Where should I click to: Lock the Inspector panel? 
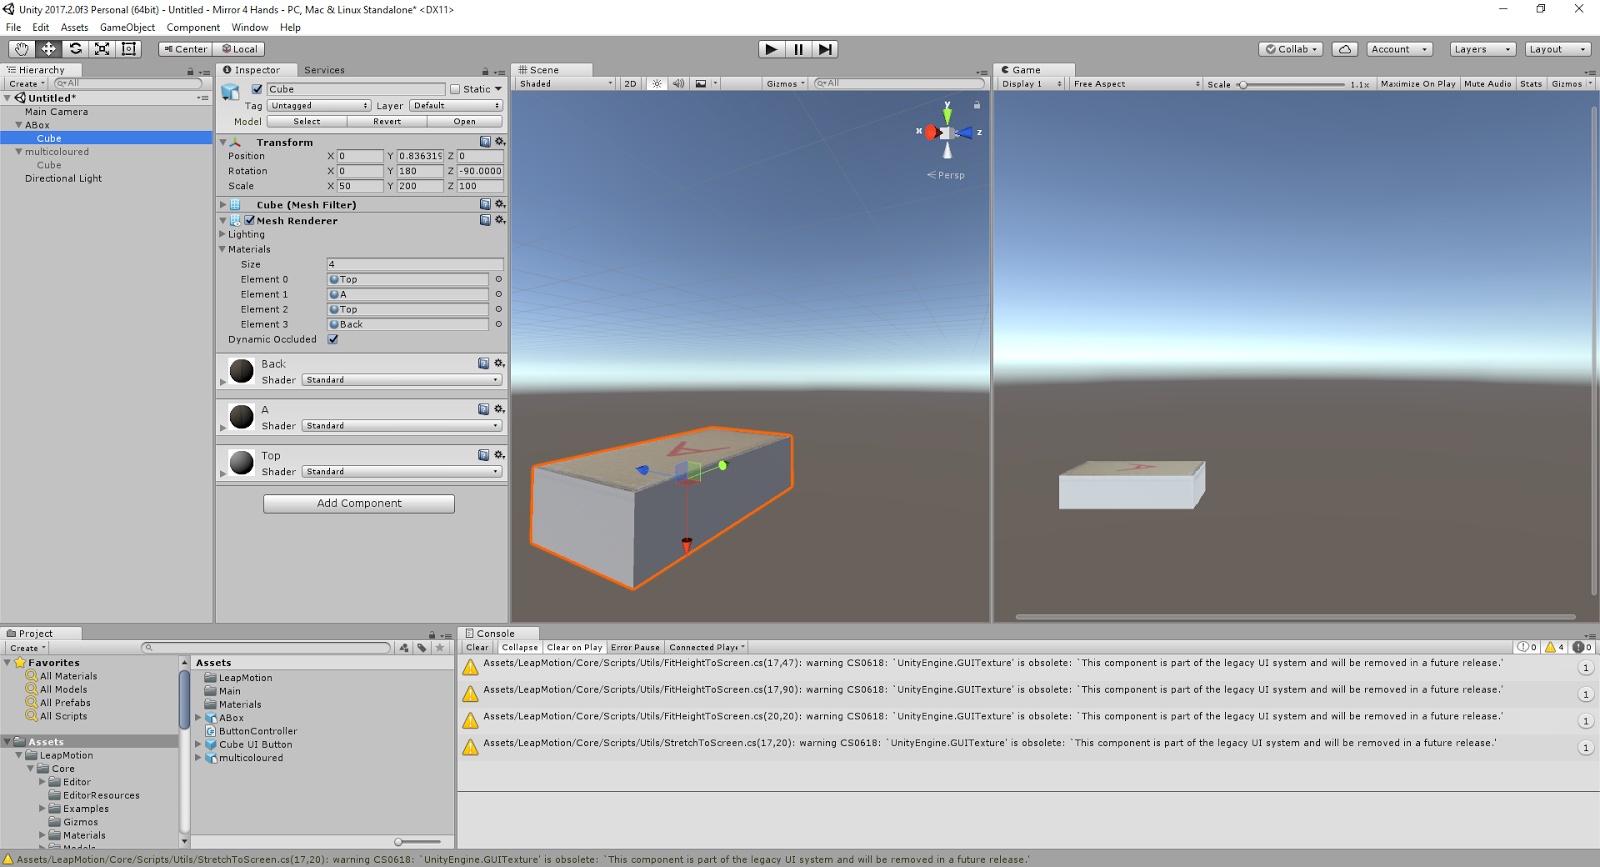[x=485, y=71]
